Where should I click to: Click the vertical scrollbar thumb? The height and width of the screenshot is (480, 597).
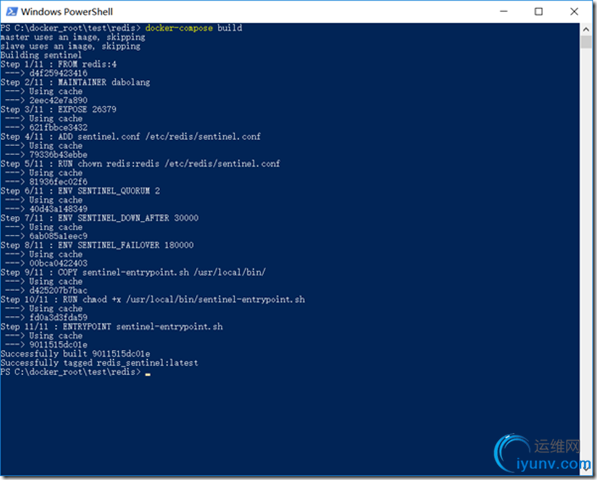click(x=586, y=42)
